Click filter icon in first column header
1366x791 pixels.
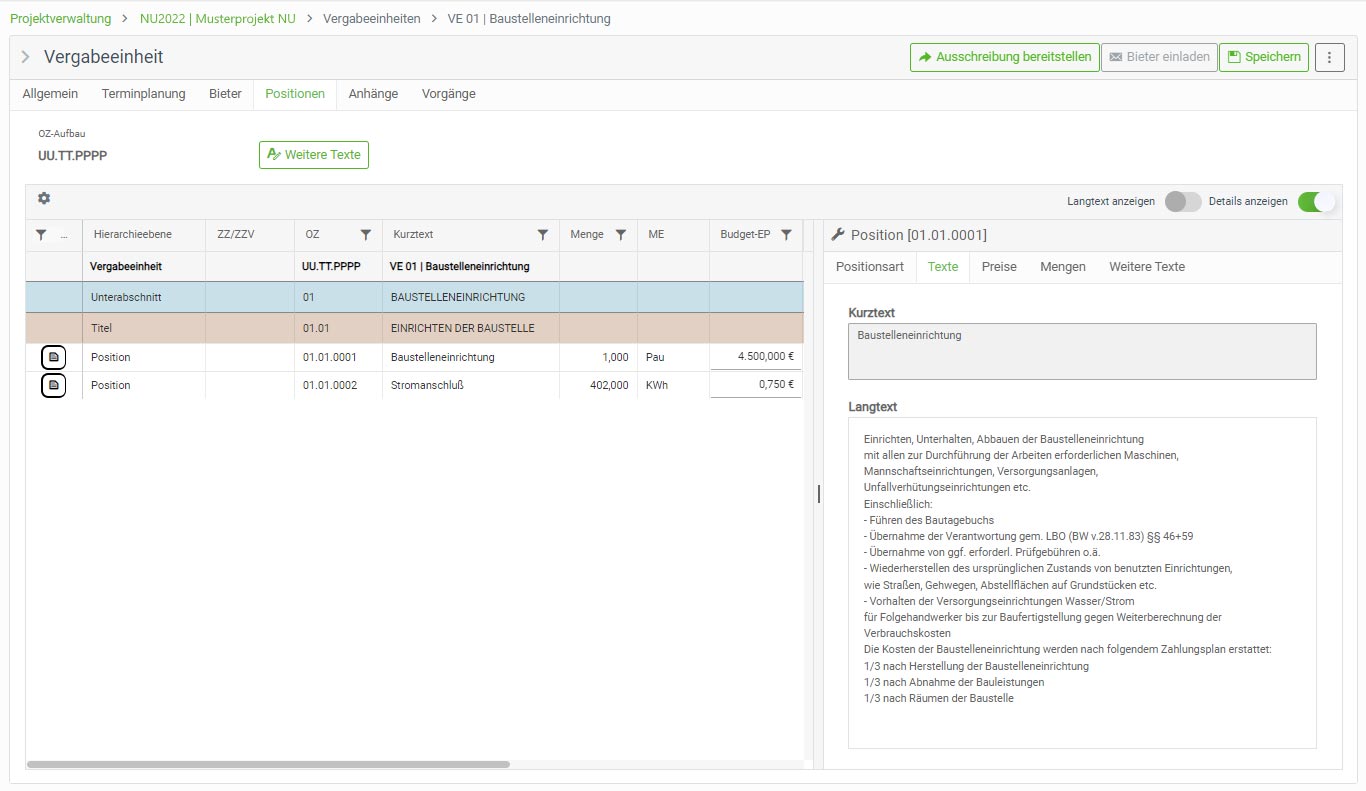point(41,235)
